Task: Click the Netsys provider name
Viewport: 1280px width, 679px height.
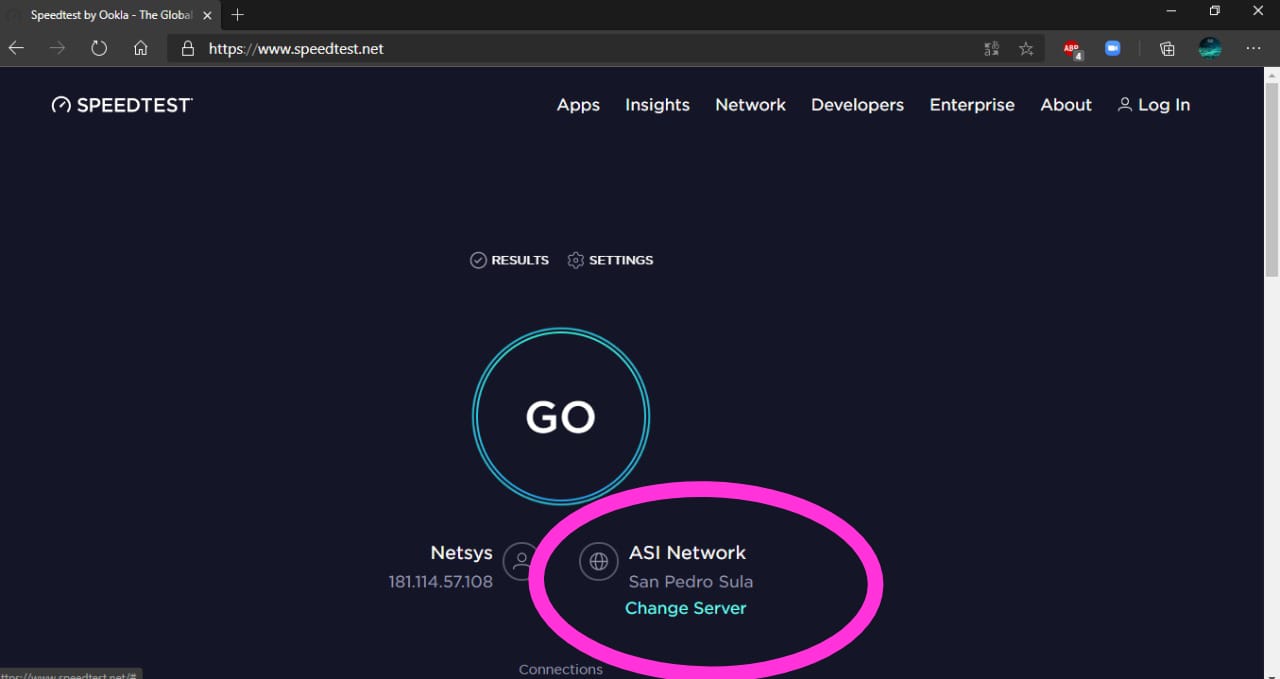Action: pos(462,553)
